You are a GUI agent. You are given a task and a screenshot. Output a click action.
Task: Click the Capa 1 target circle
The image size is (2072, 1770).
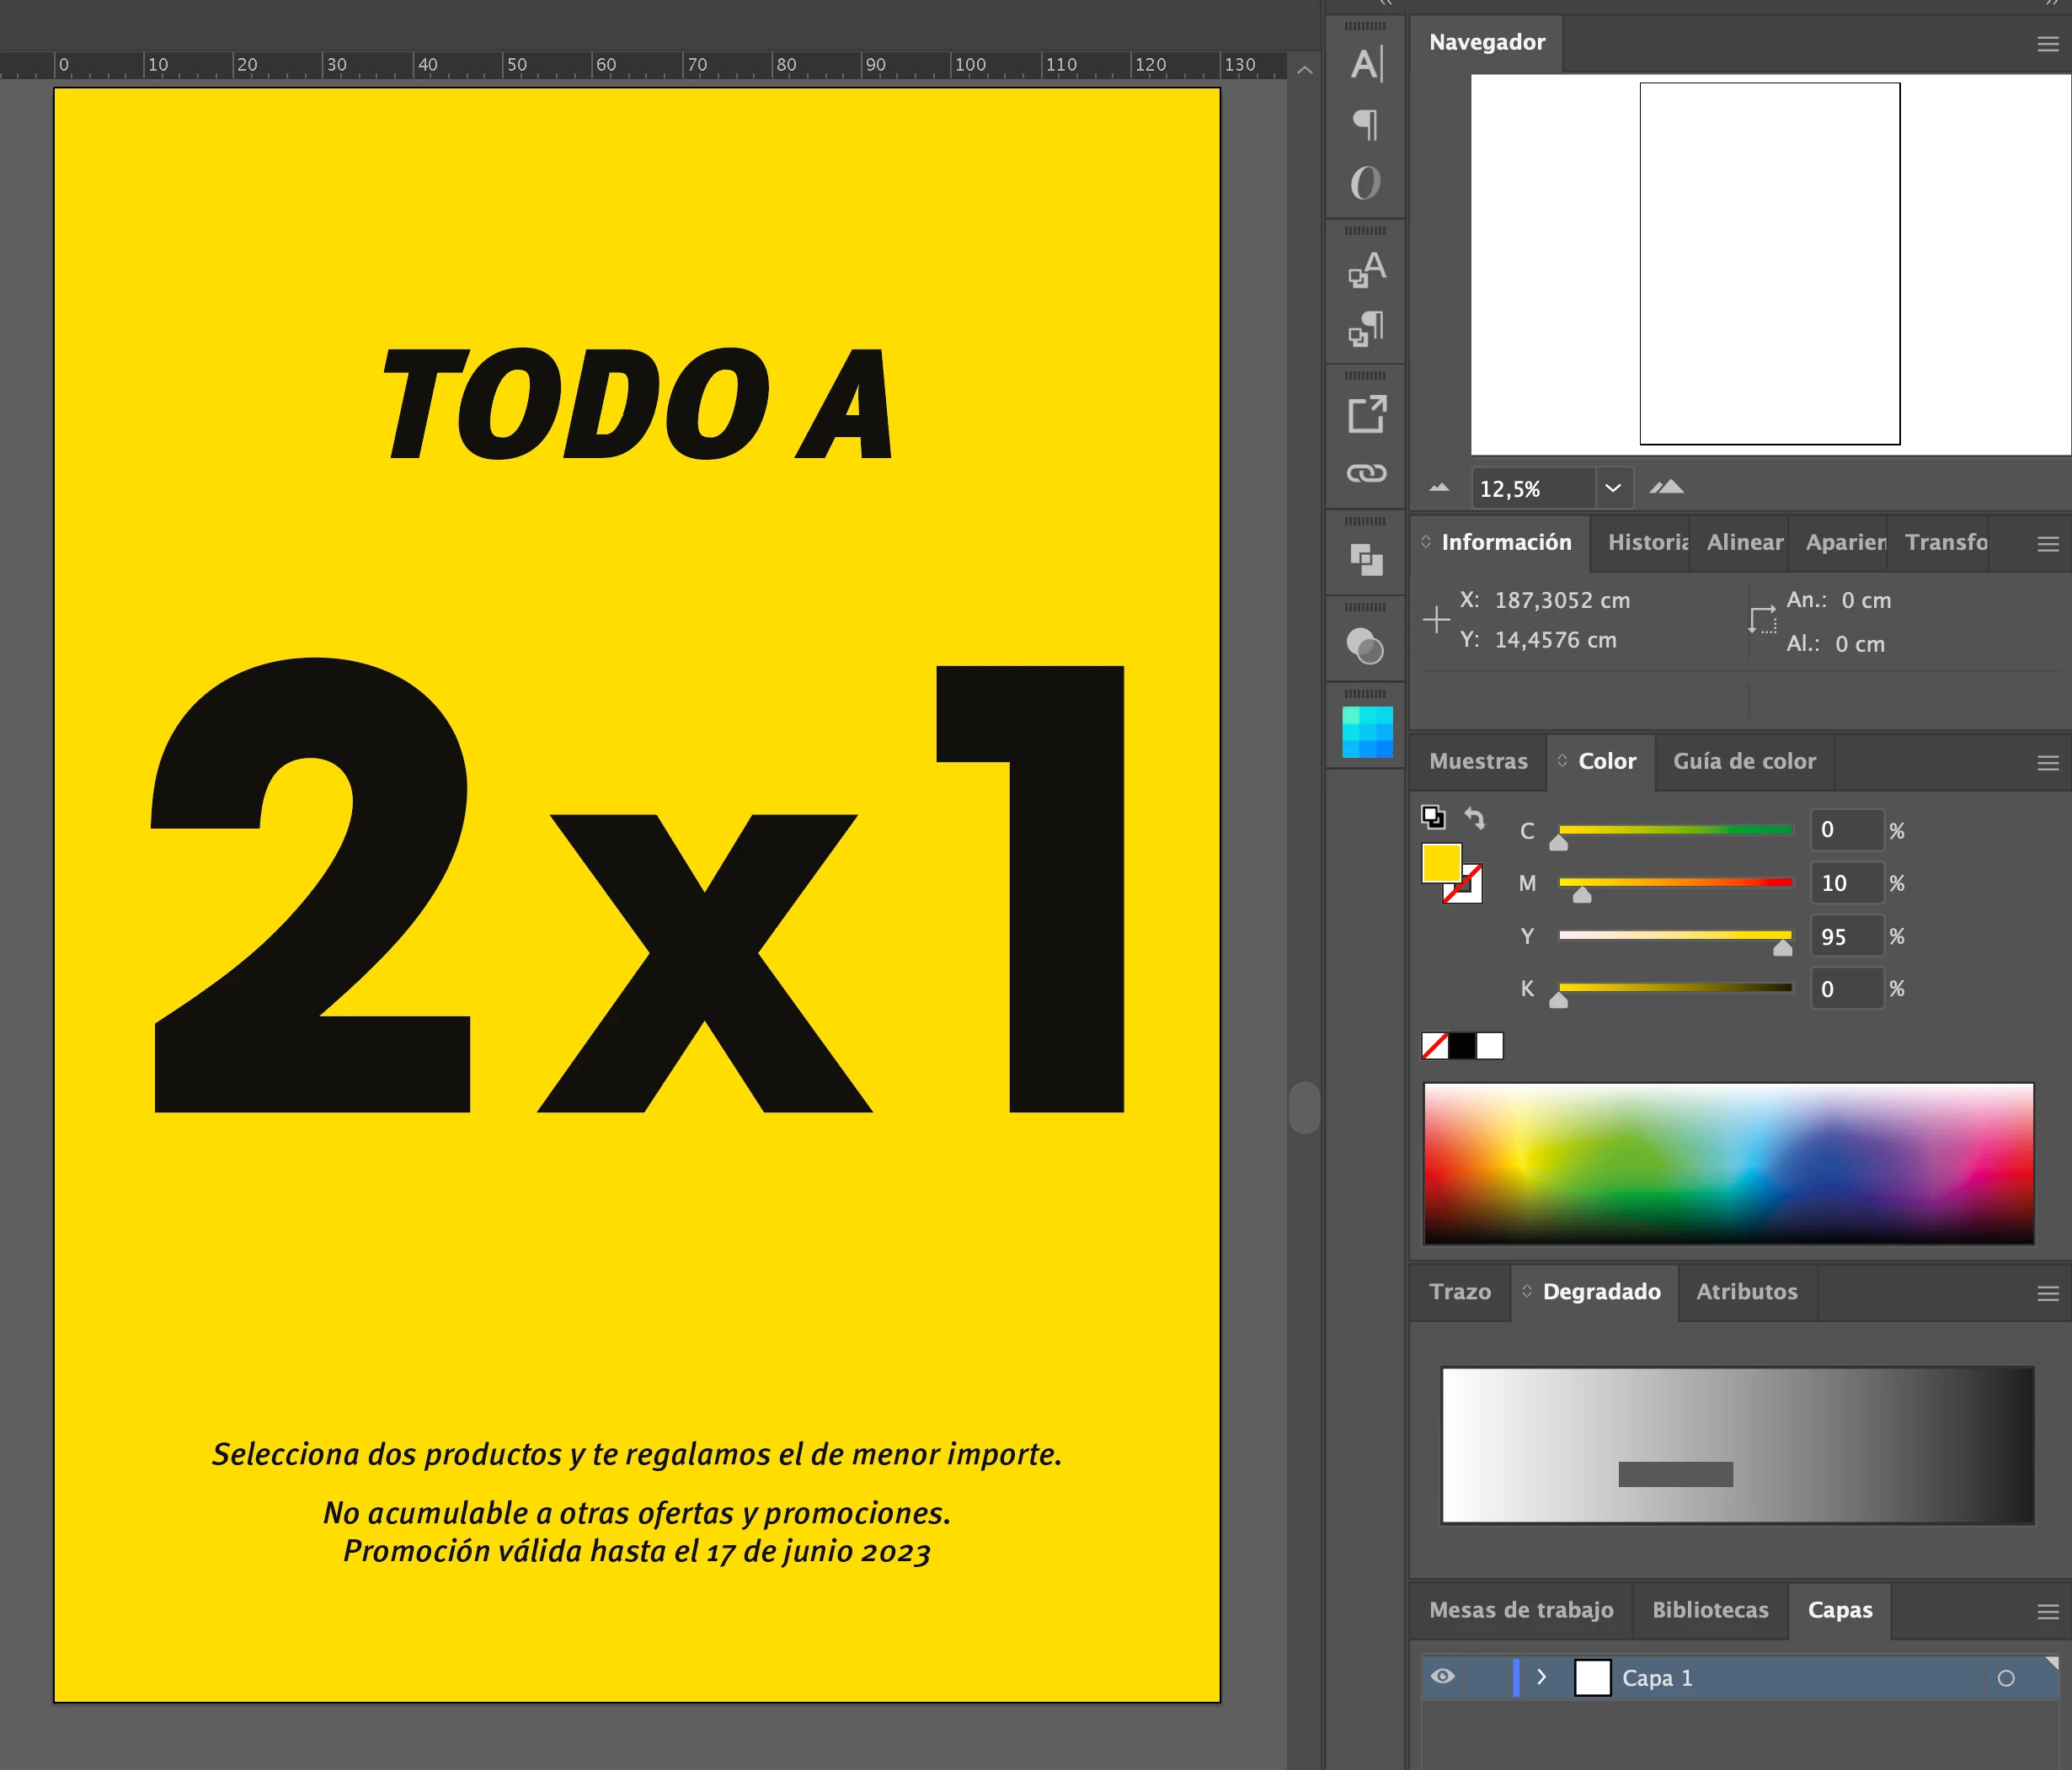[x=2005, y=1678]
